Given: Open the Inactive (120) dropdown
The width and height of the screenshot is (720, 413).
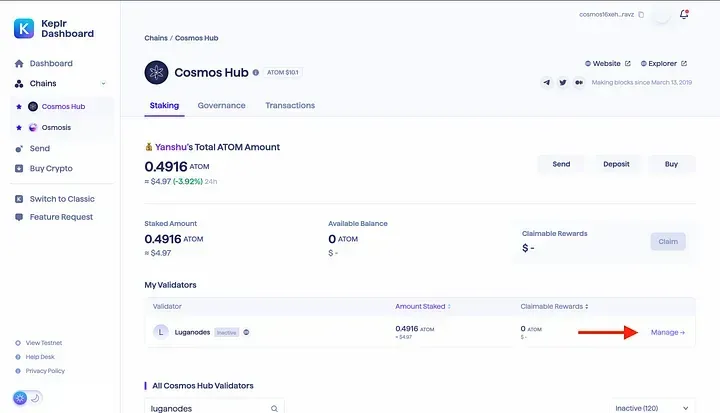Looking at the screenshot, I should 652,408.
